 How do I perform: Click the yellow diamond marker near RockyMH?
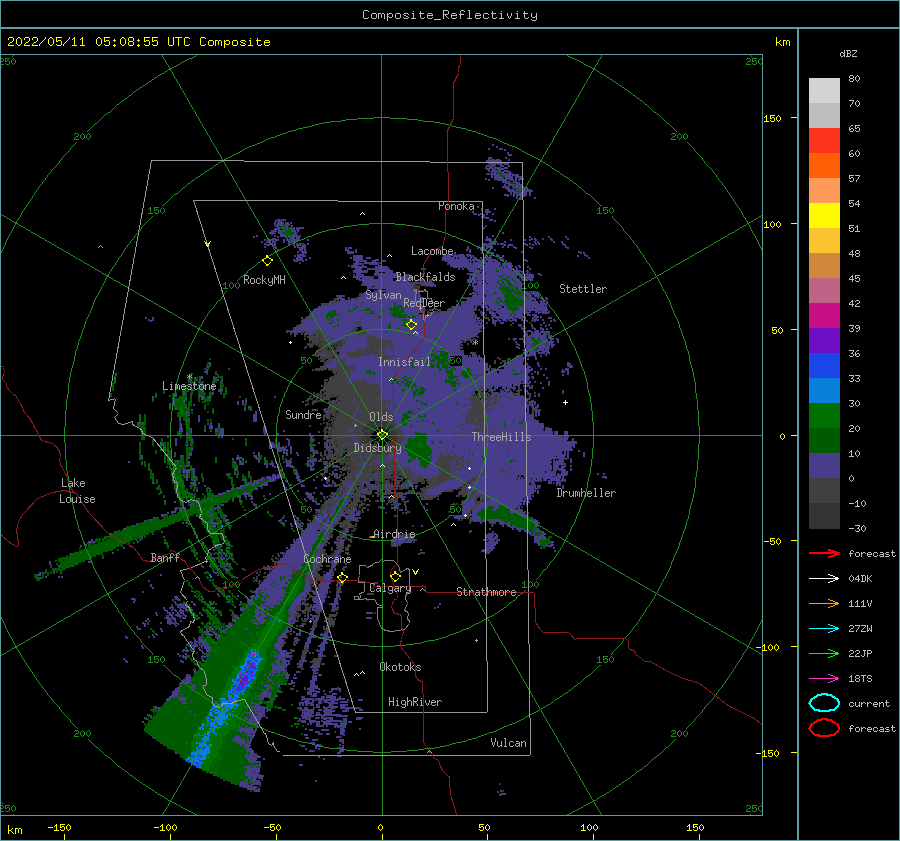click(x=267, y=261)
